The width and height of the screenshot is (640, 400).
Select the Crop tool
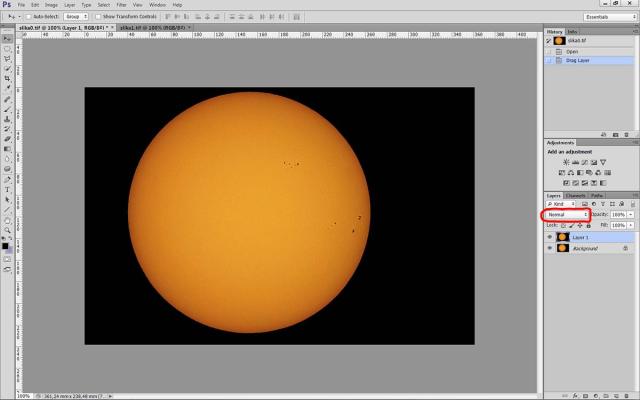tap(7, 78)
